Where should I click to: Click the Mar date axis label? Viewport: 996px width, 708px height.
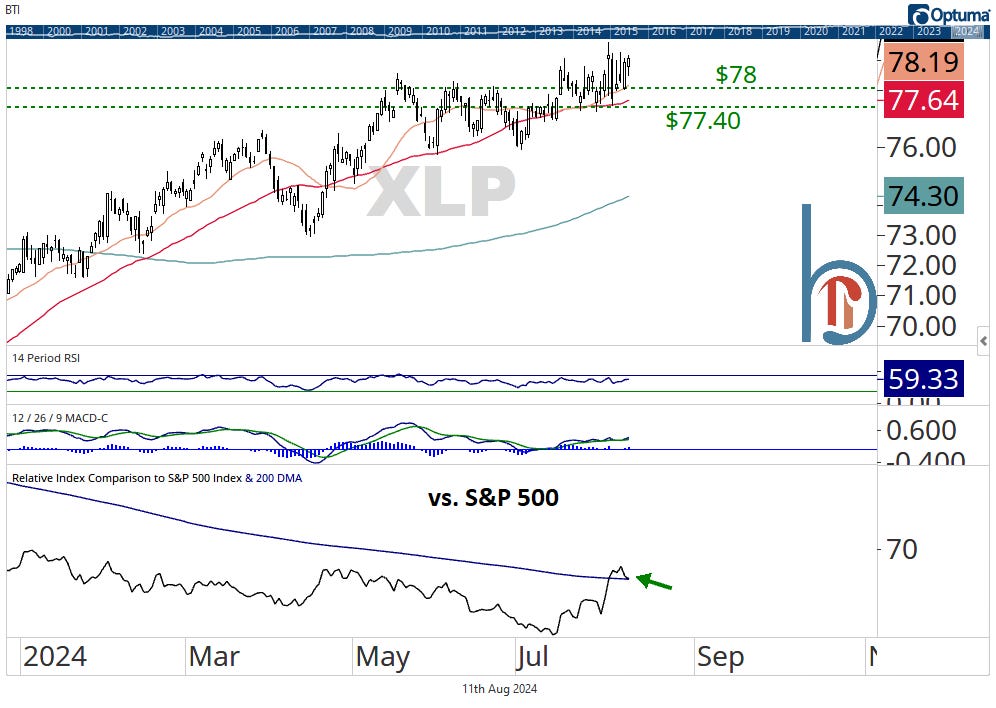coord(214,656)
